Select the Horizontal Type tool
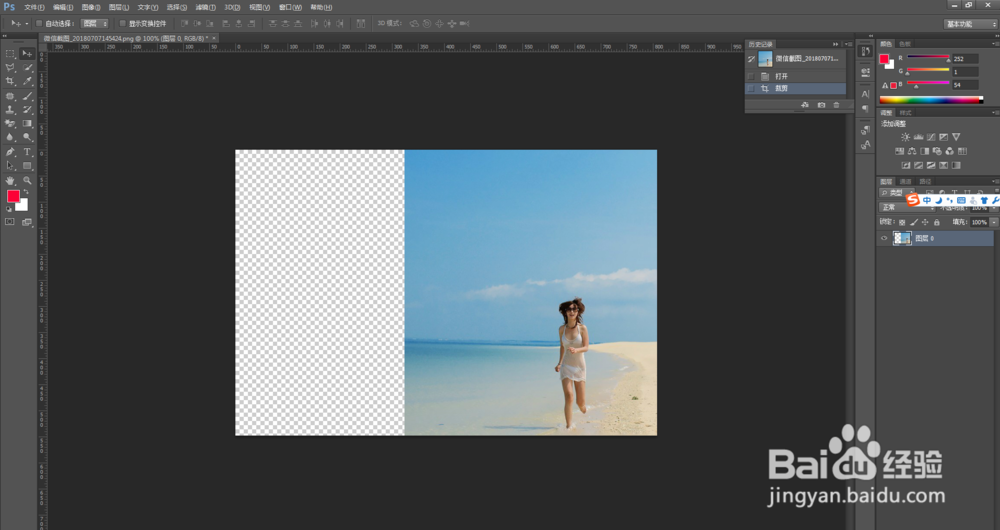The image size is (1000, 530). tap(27, 152)
